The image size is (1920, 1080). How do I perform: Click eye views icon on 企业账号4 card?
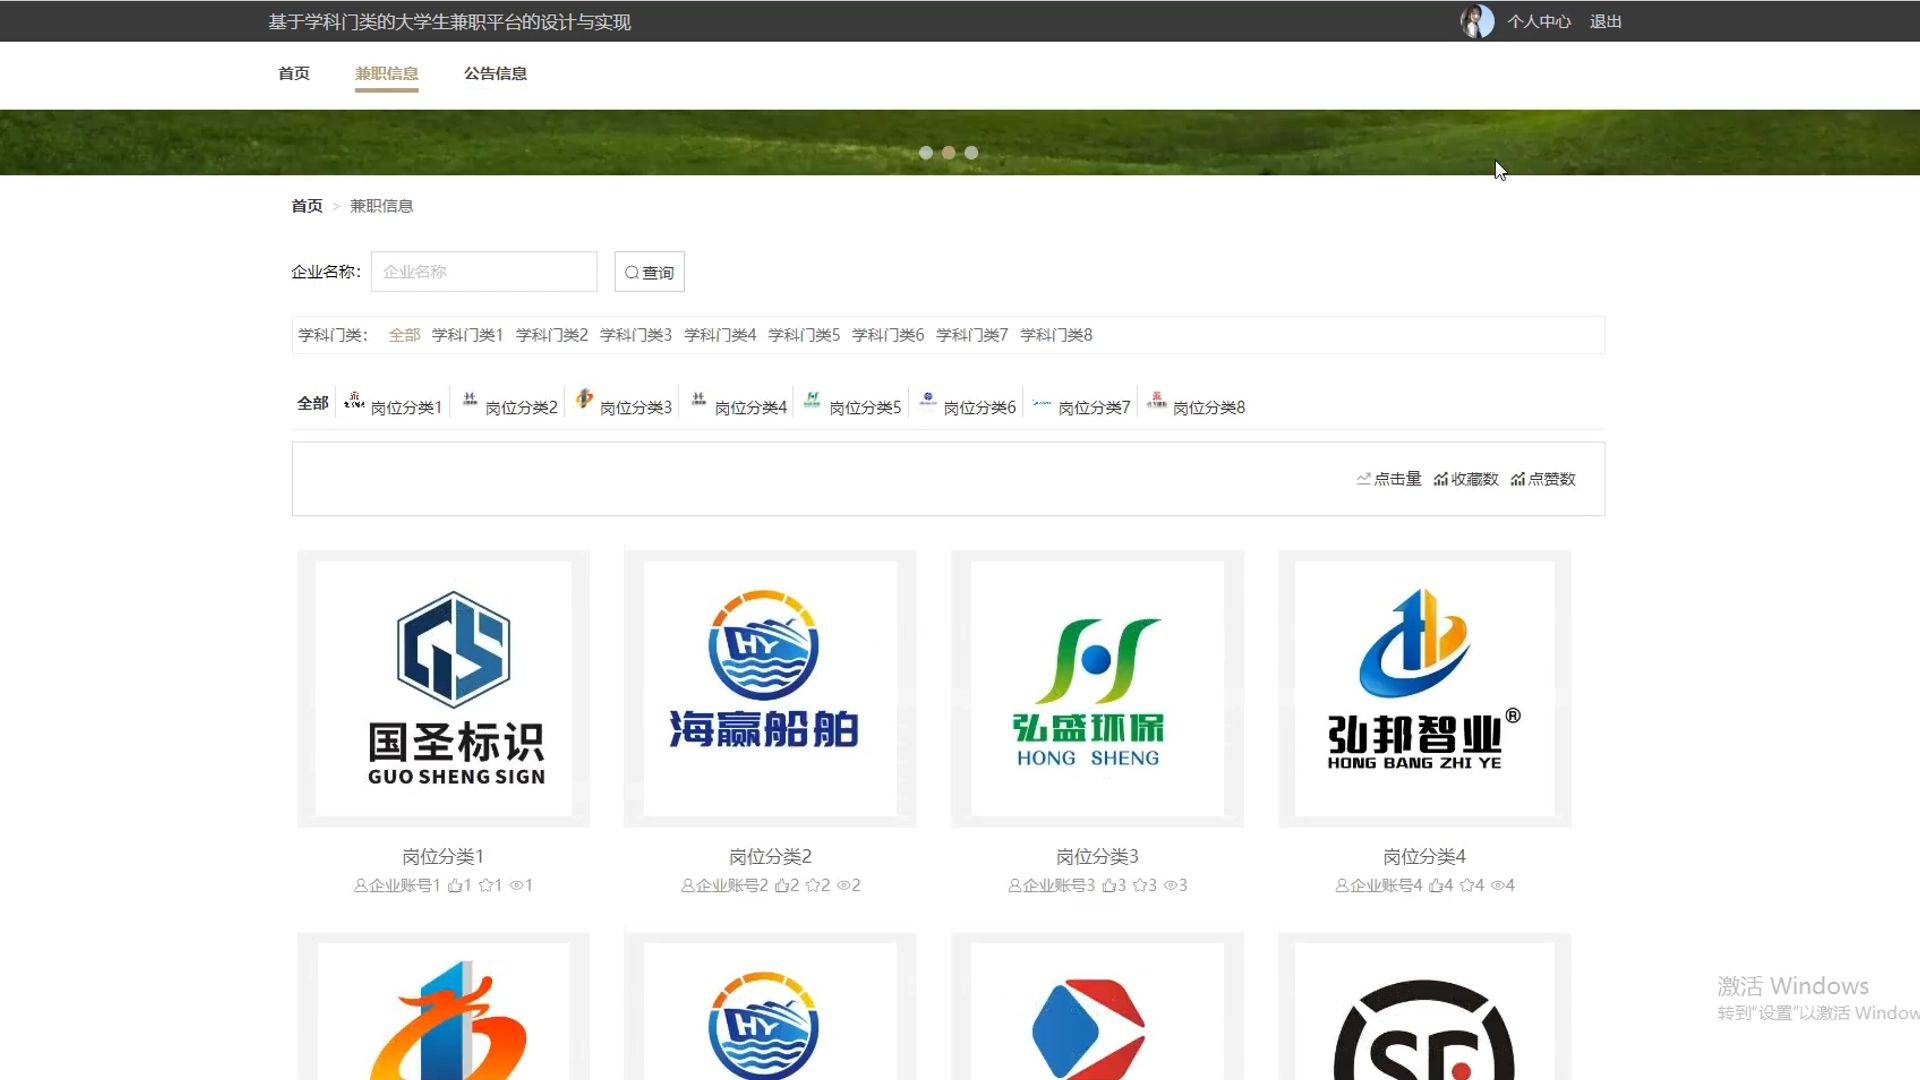[x=1497, y=885]
